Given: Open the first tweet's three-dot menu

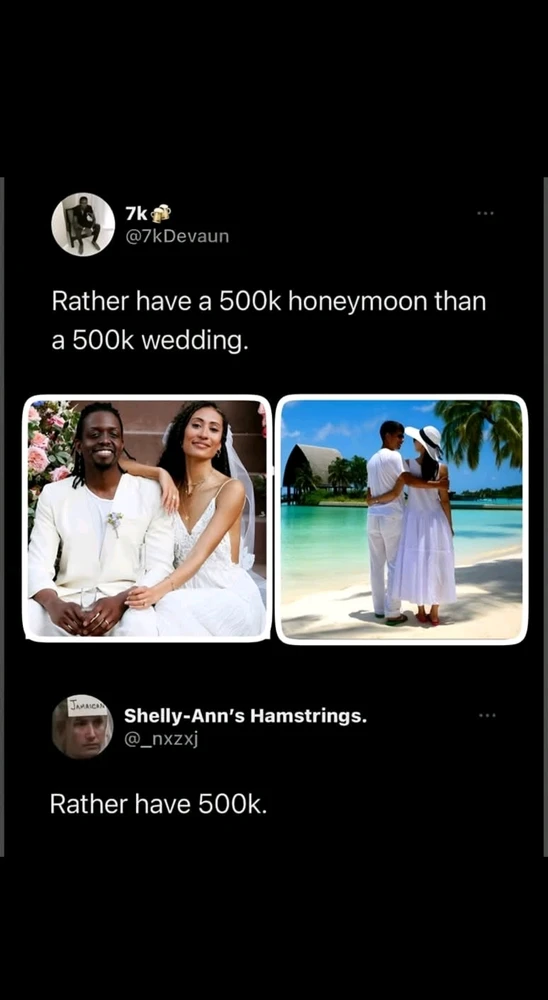Looking at the screenshot, I should pyautogui.click(x=486, y=213).
